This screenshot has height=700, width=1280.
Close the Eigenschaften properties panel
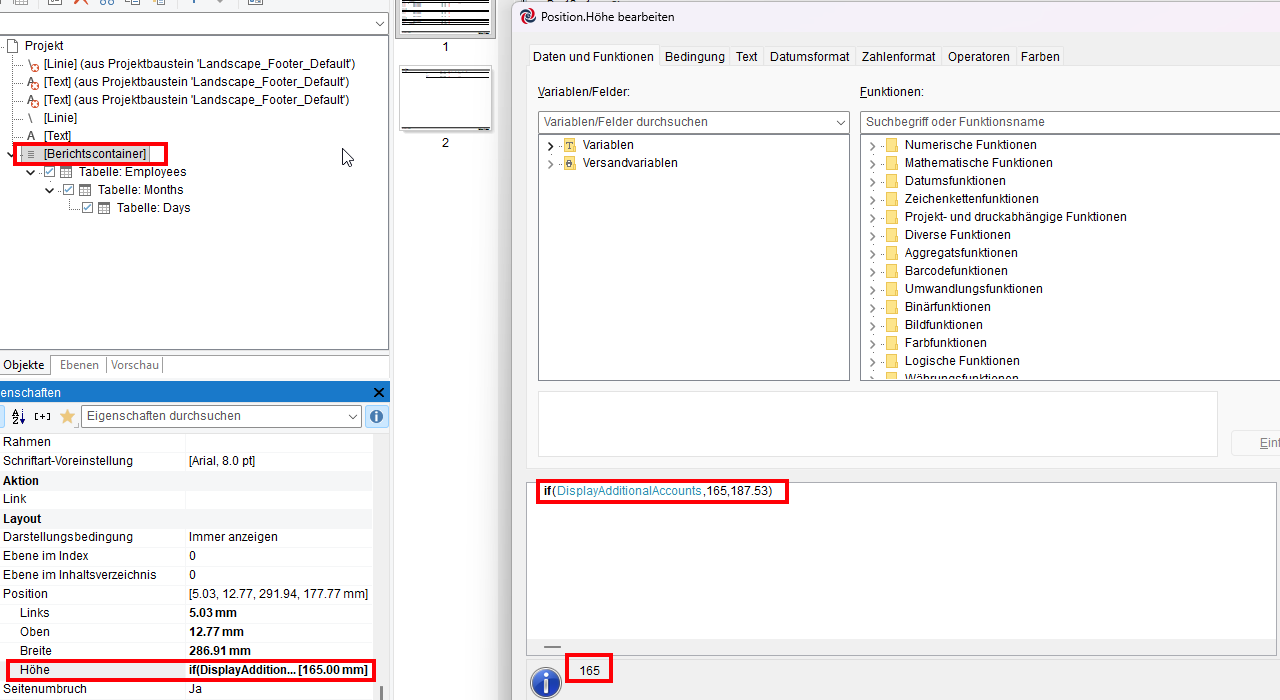pyautogui.click(x=378, y=393)
